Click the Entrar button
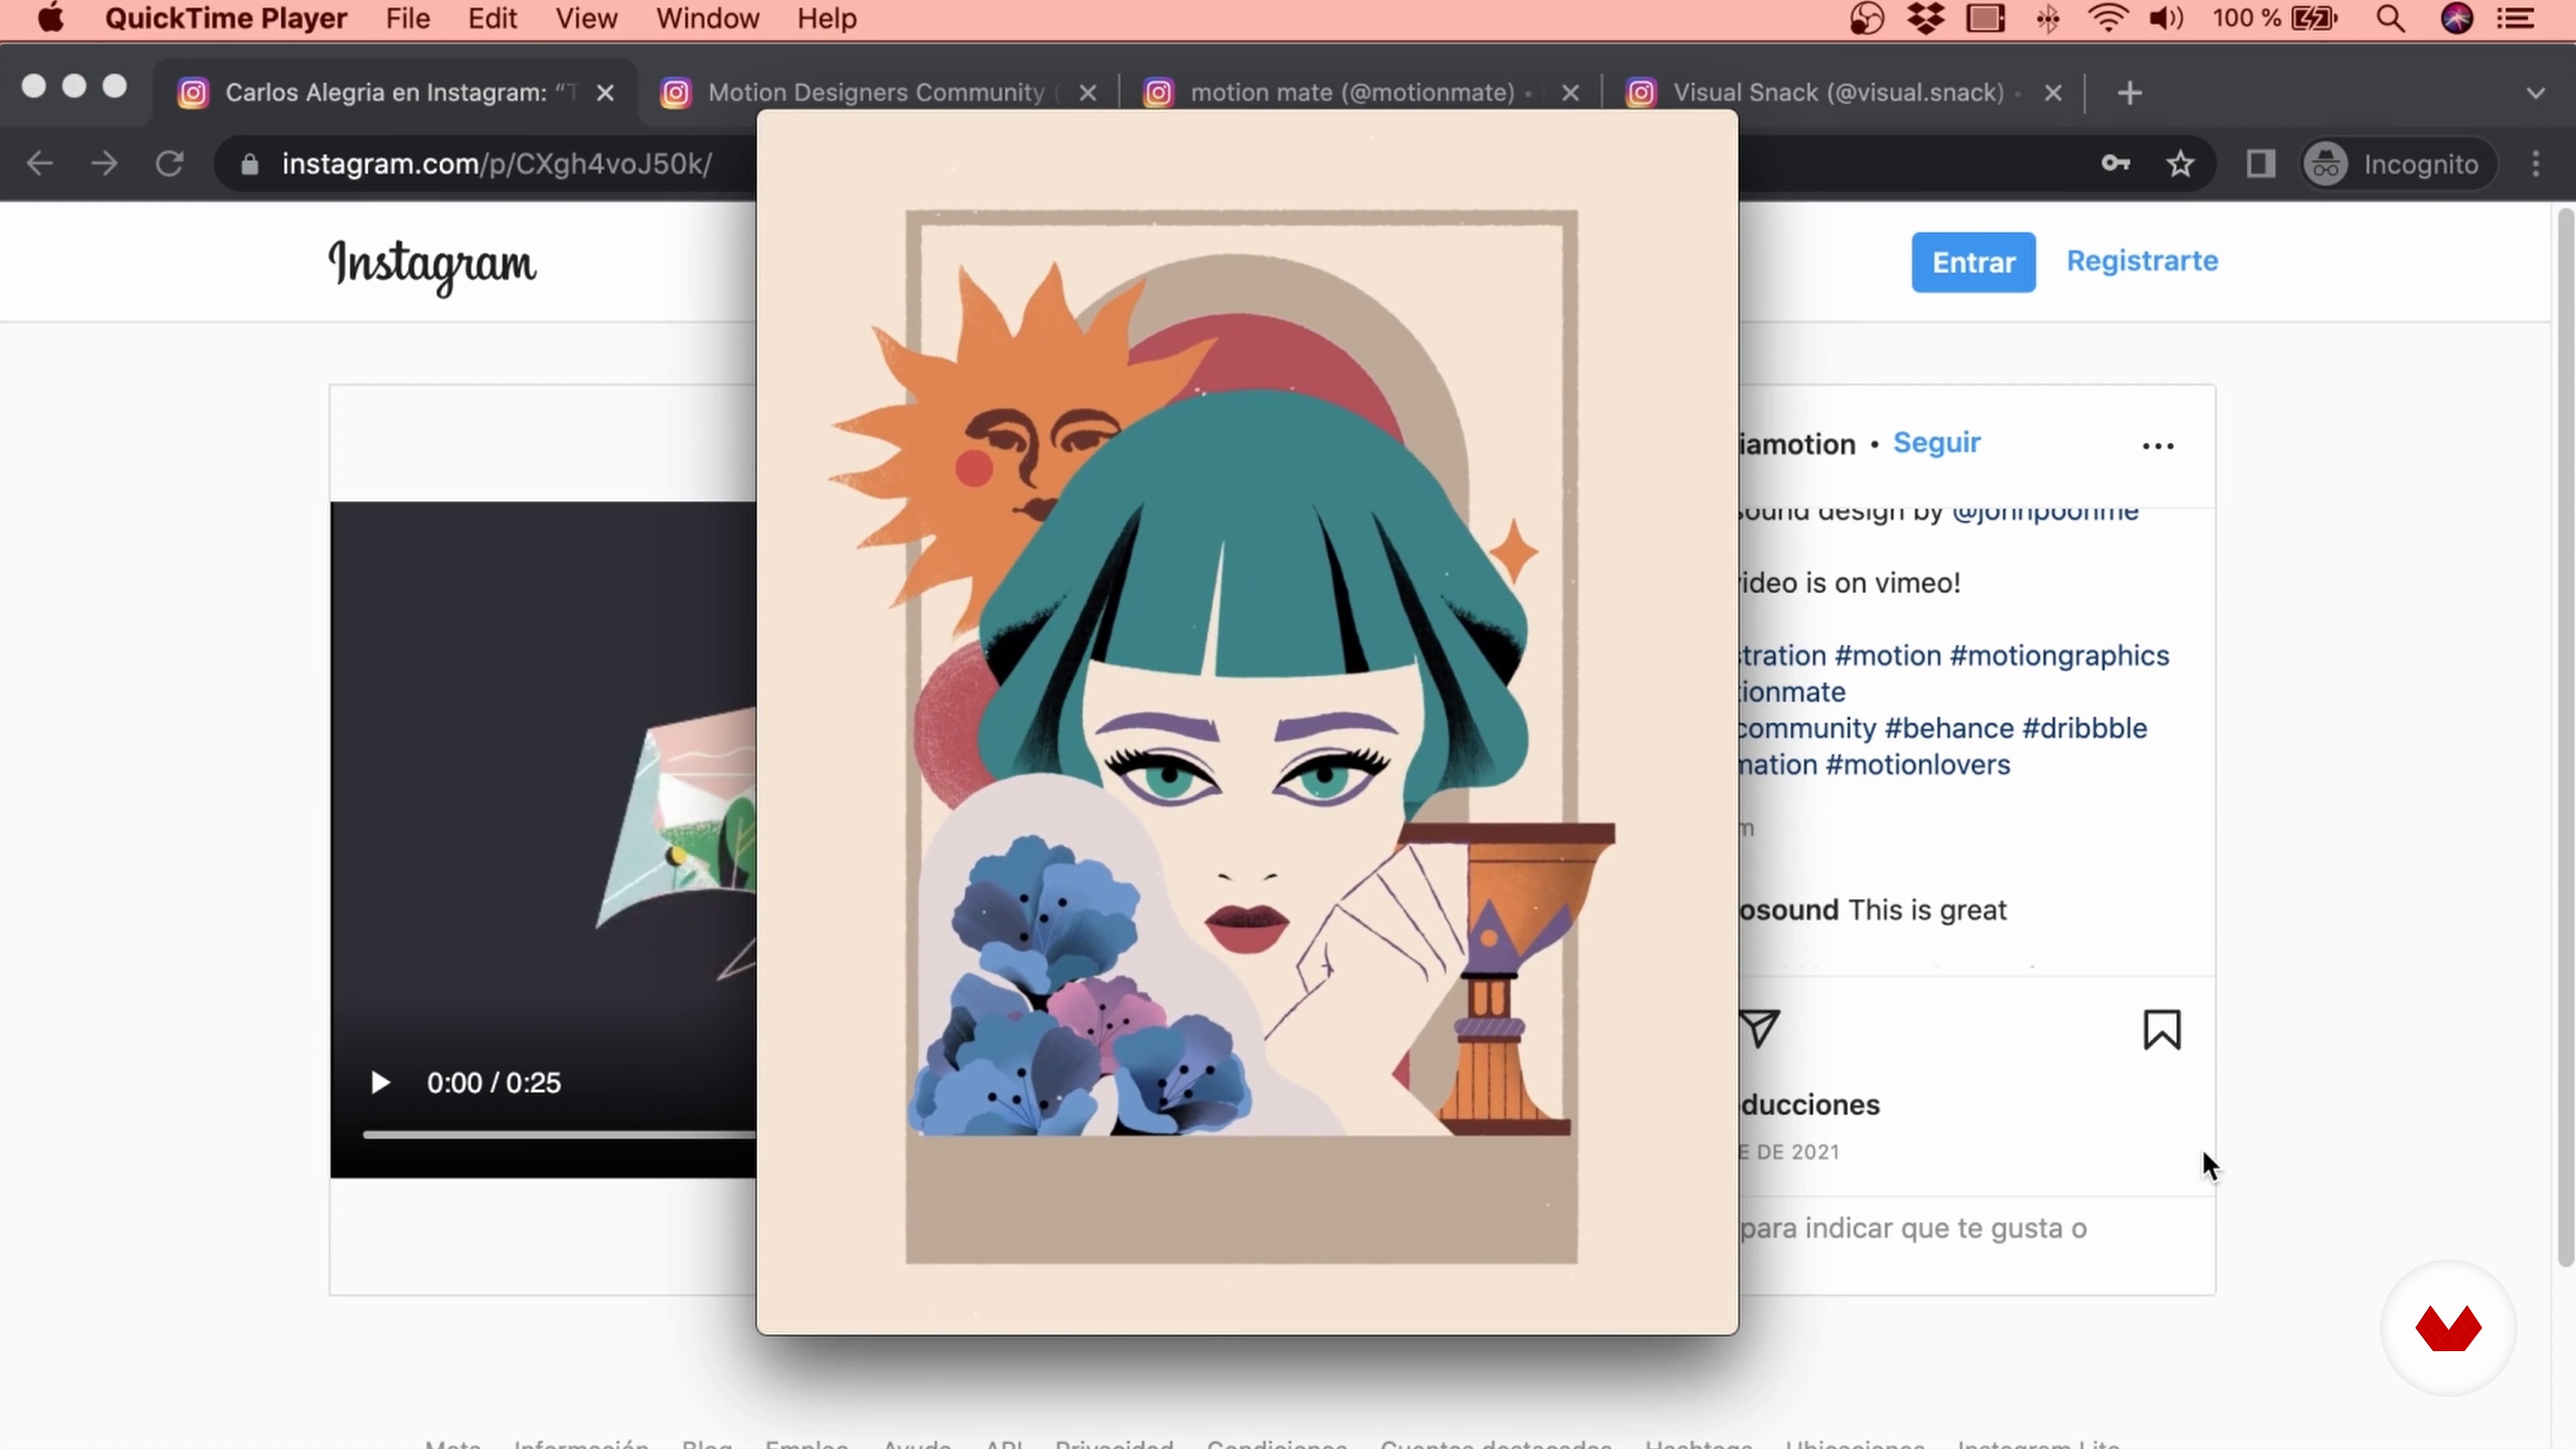The width and height of the screenshot is (2576, 1449). [x=1973, y=262]
